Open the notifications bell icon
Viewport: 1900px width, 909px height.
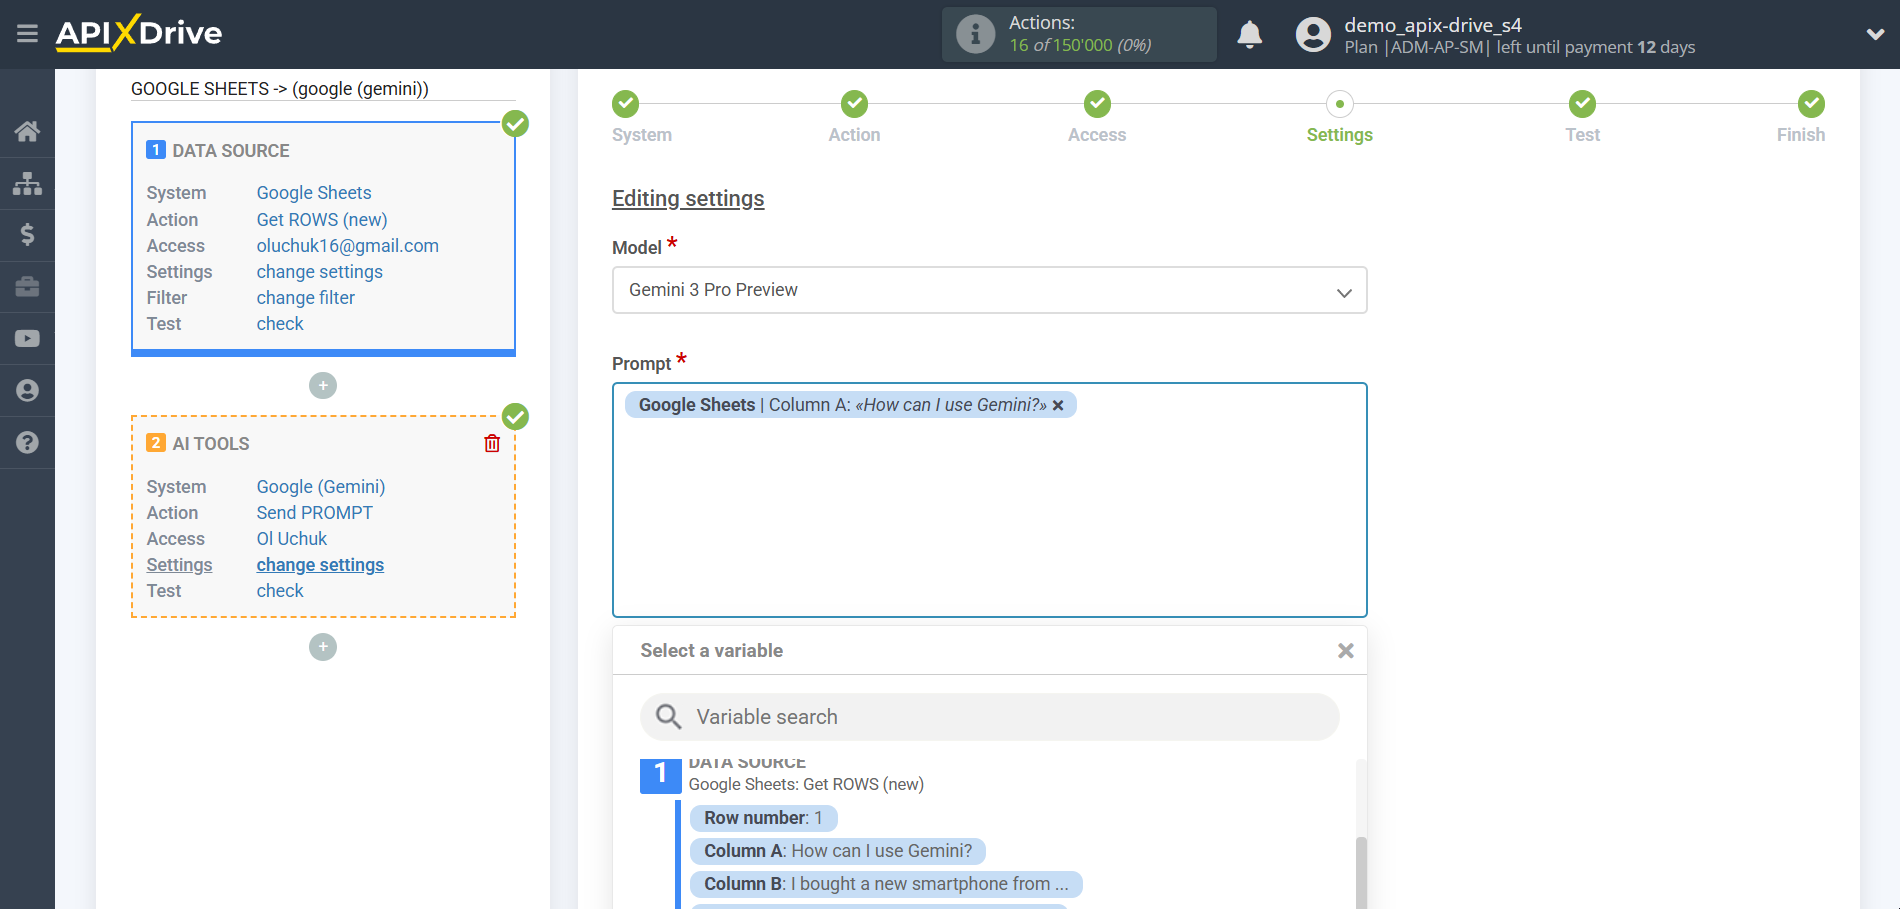pos(1249,33)
